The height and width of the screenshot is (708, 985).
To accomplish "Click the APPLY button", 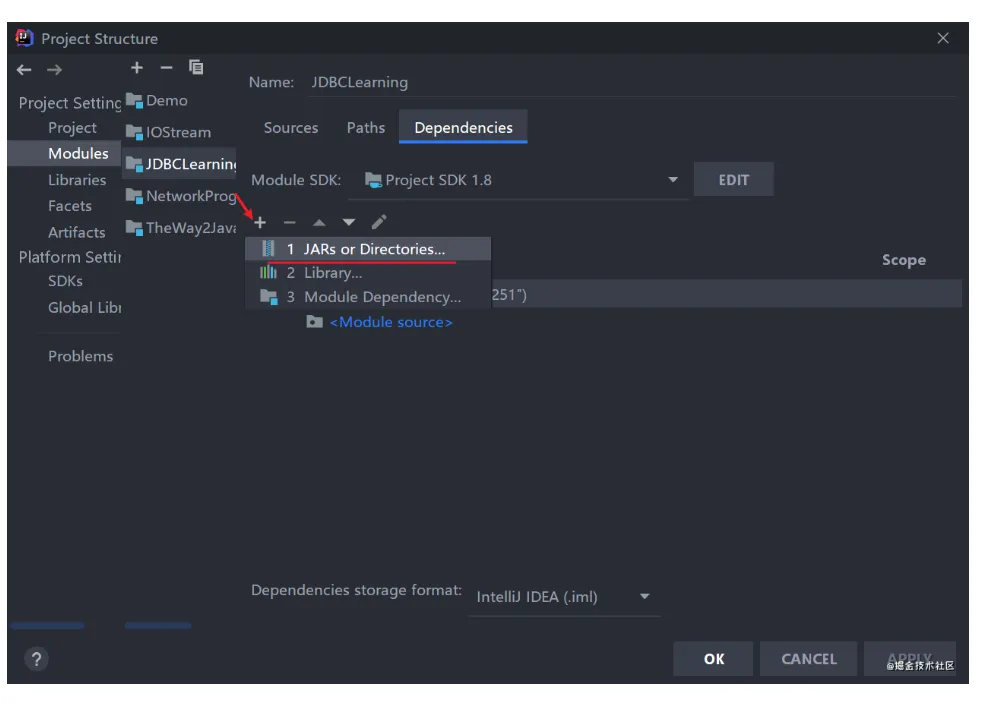I will click(x=910, y=659).
